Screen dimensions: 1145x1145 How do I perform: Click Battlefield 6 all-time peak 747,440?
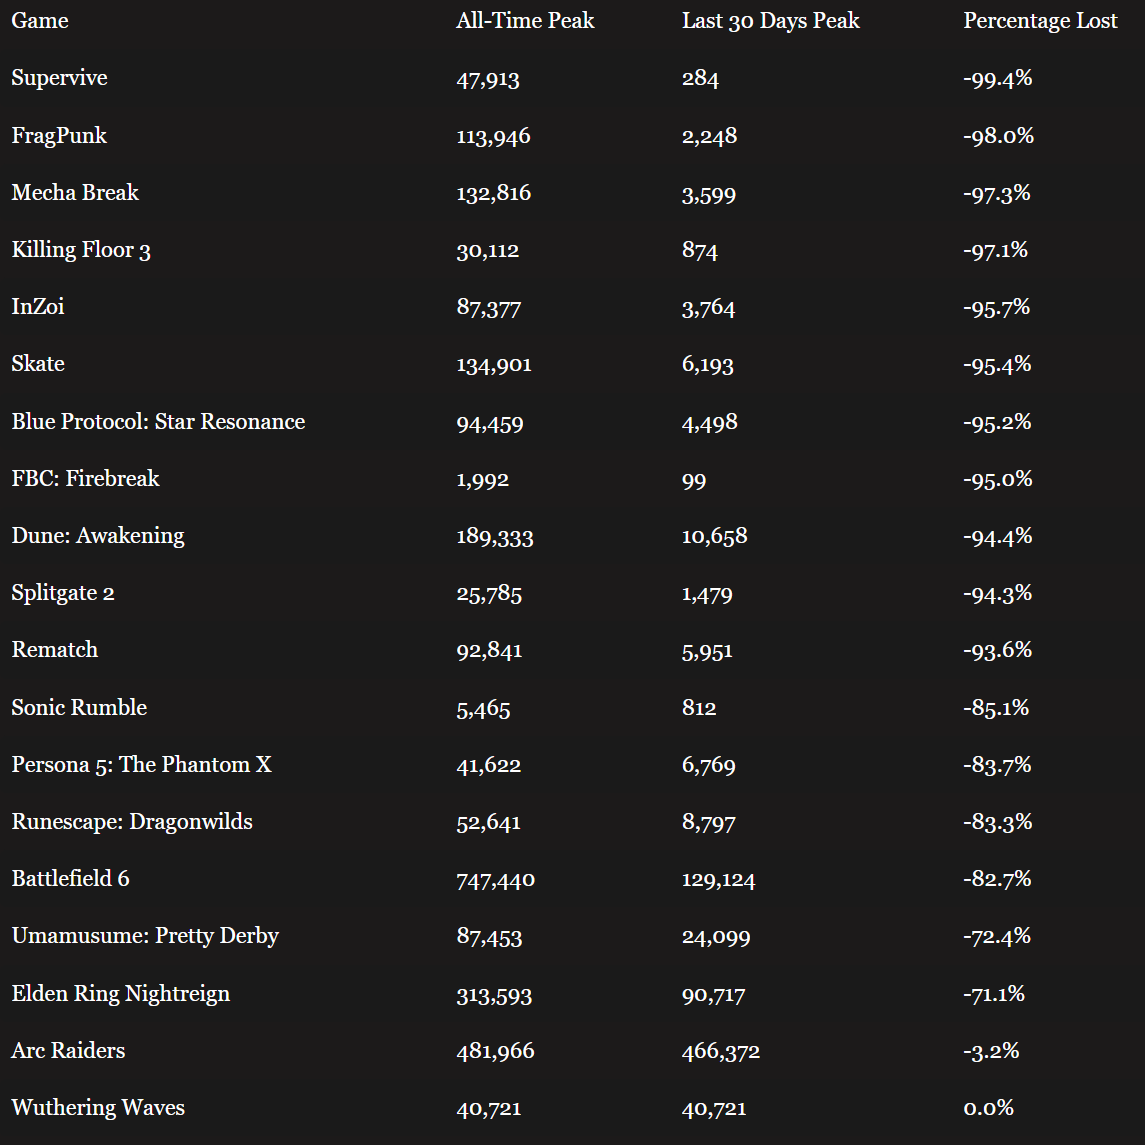[x=495, y=880]
